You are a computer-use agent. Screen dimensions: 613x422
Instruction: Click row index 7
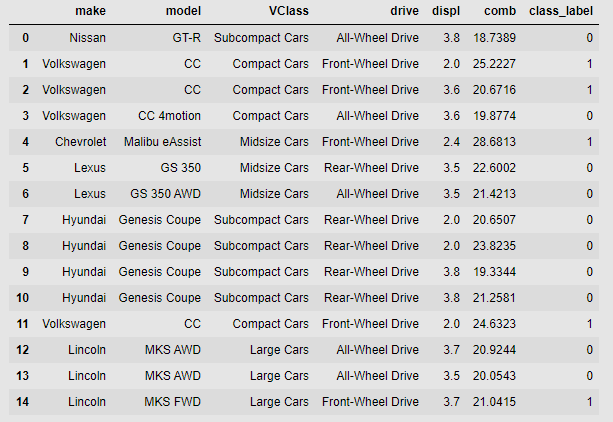click(24, 220)
